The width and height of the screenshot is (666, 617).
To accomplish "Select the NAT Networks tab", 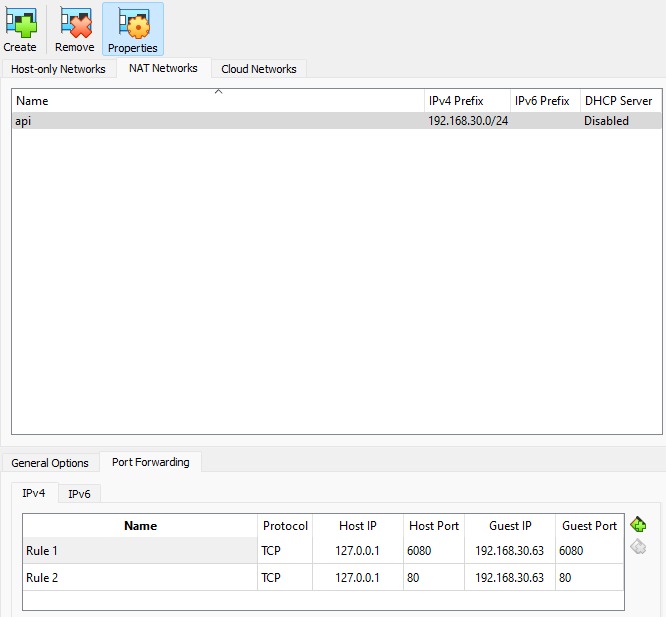I will (163, 68).
